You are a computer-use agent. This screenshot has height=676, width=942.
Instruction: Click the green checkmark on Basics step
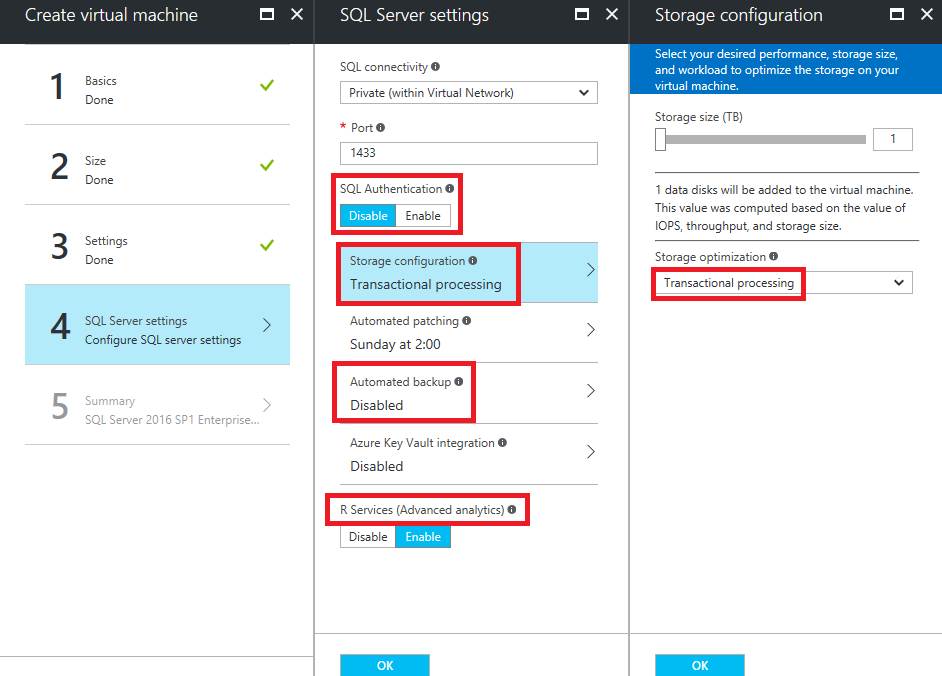[267, 85]
